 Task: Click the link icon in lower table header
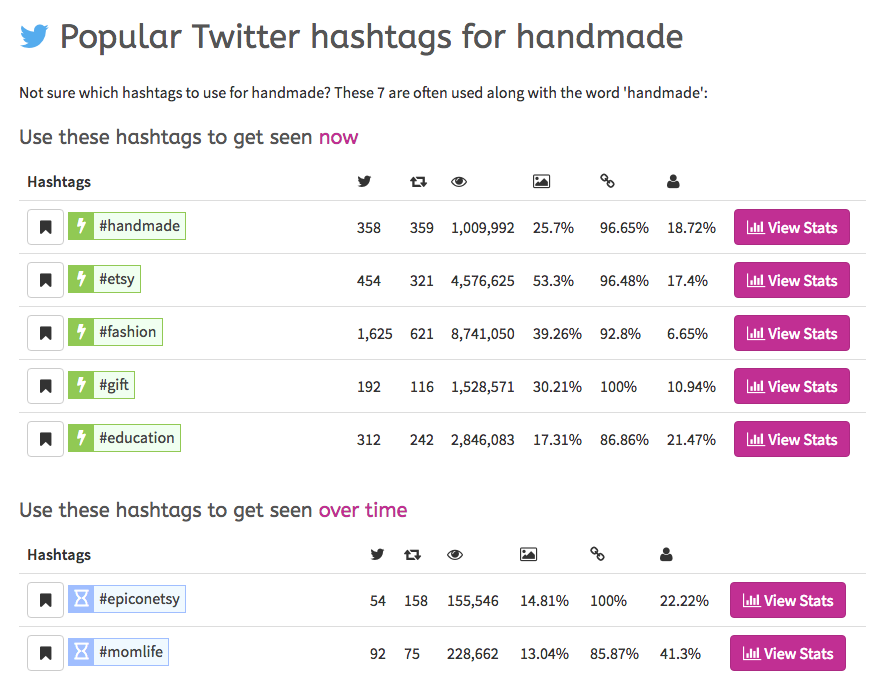point(597,554)
